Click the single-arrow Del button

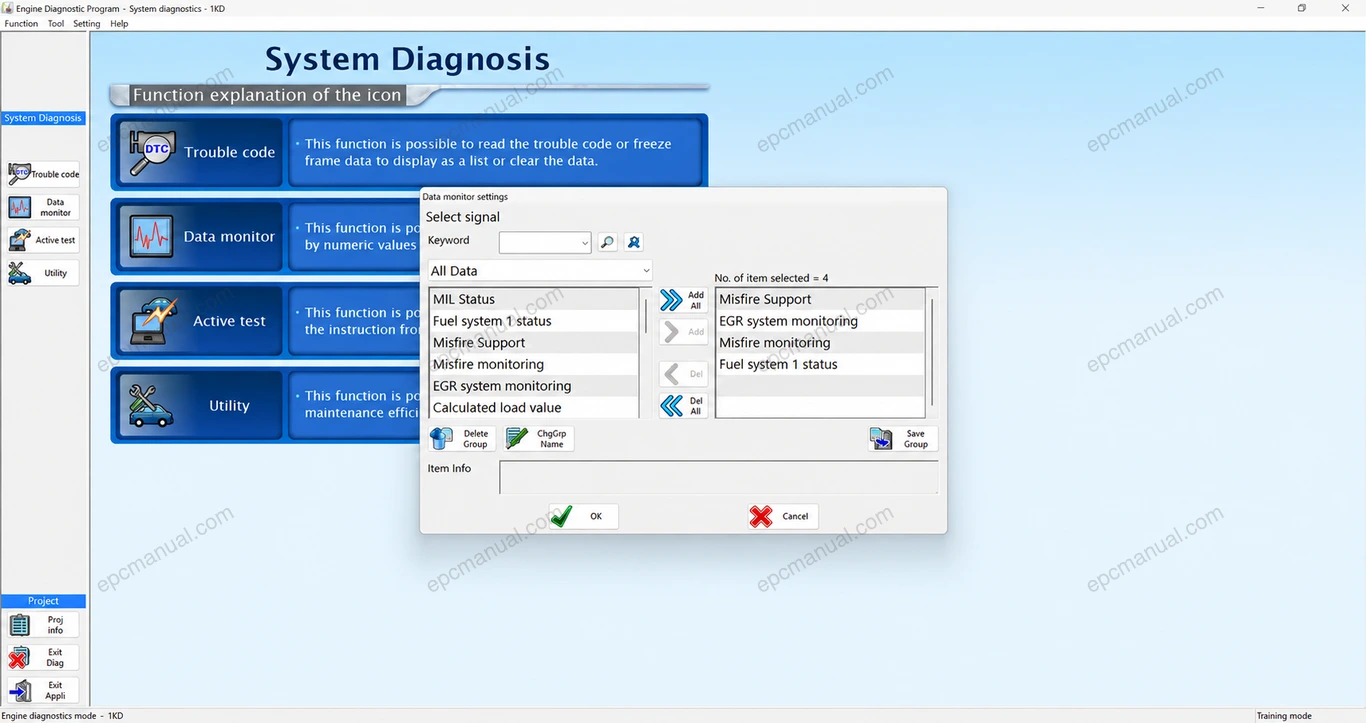(684, 374)
